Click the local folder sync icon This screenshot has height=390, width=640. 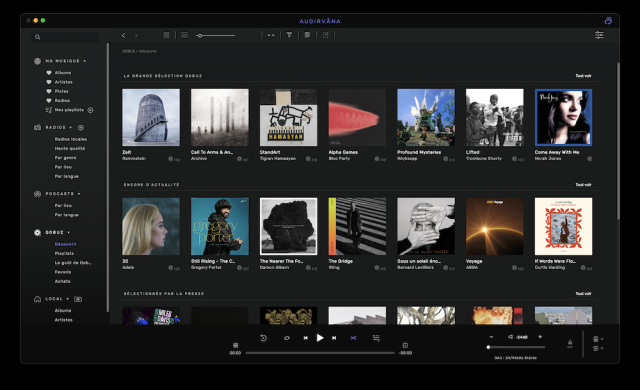[78, 299]
